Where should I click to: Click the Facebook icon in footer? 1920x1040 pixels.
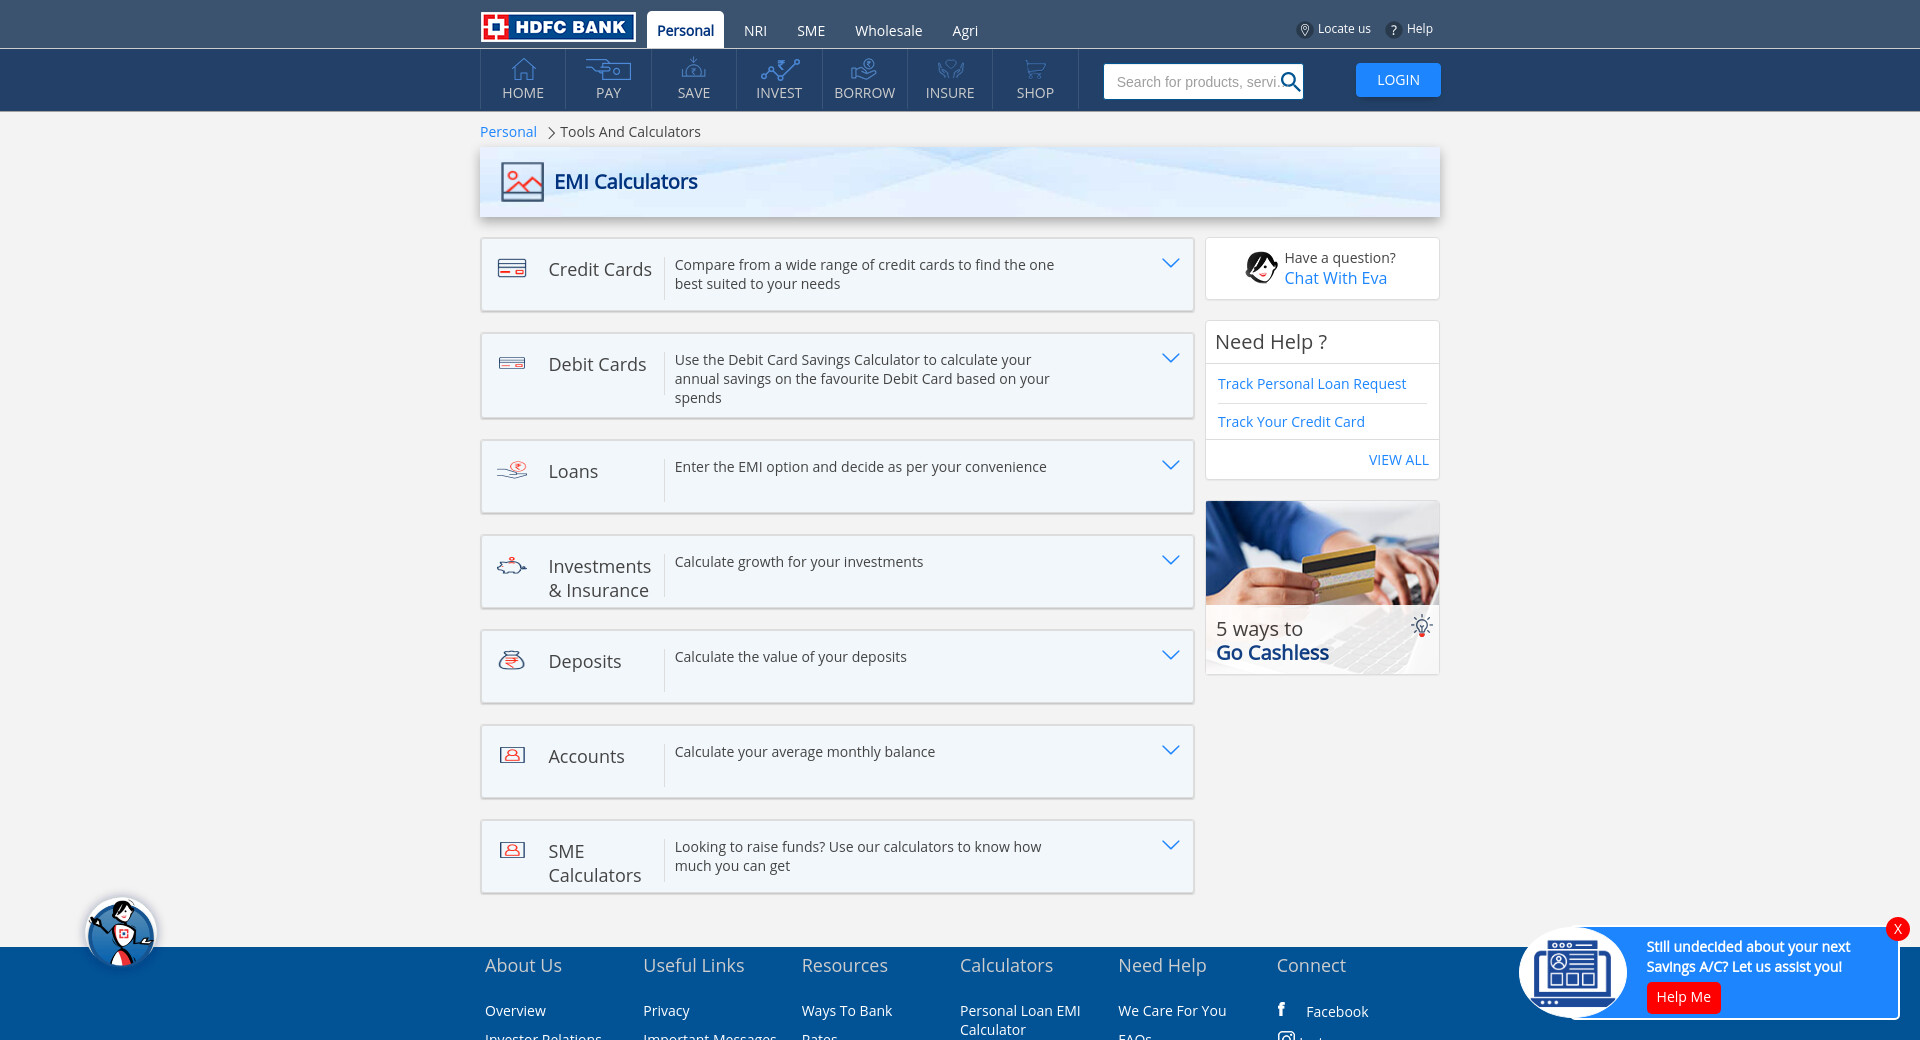coord(1281,1010)
